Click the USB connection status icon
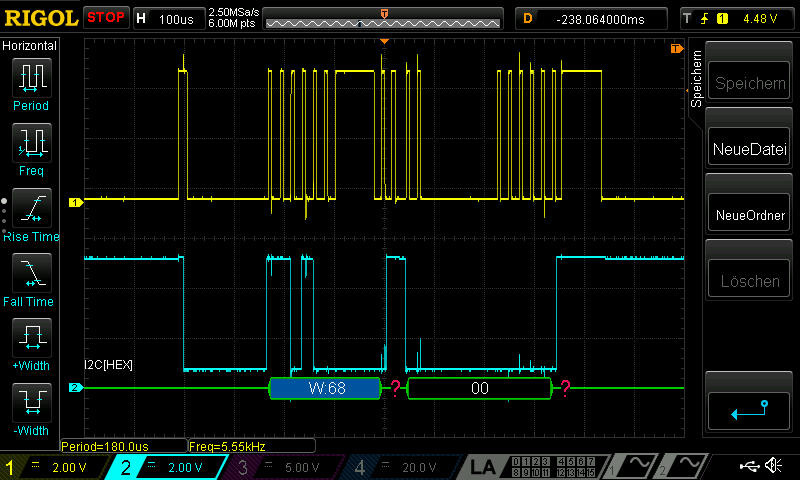Image resolution: width=800 pixels, height=480 pixels. tap(749, 466)
